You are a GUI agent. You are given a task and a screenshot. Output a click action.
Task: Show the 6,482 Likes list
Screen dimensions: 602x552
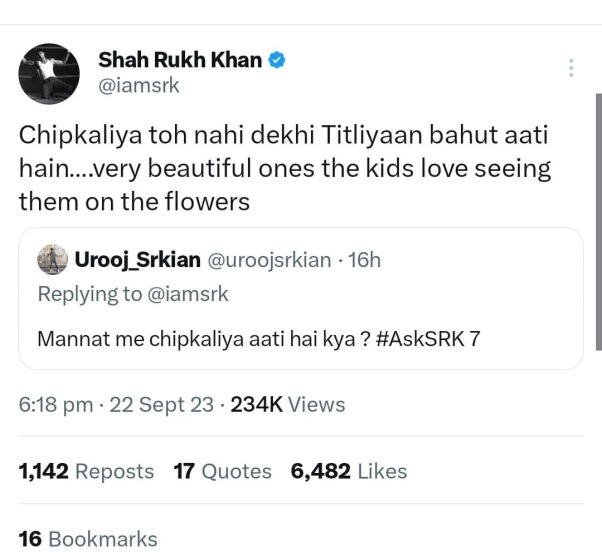click(x=349, y=471)
